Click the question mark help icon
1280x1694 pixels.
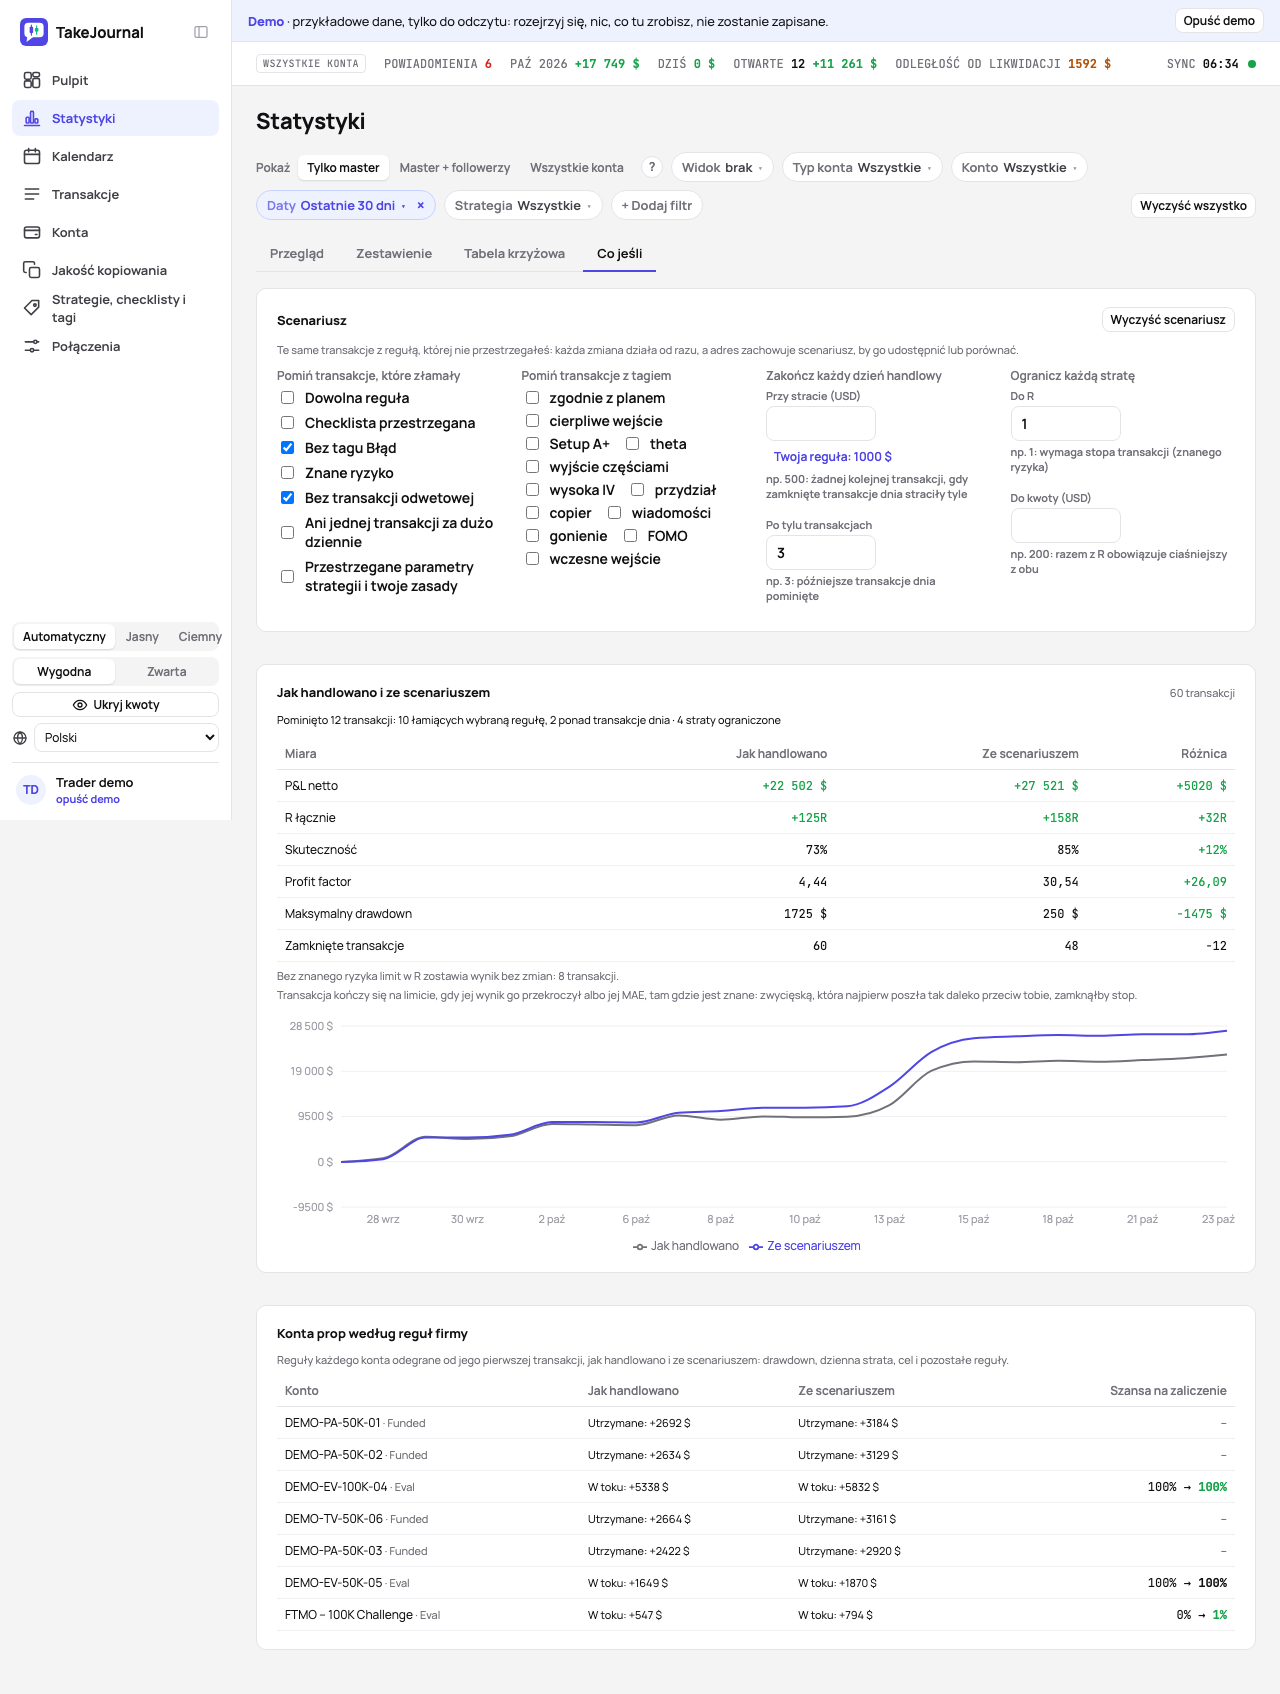point(652,167)
